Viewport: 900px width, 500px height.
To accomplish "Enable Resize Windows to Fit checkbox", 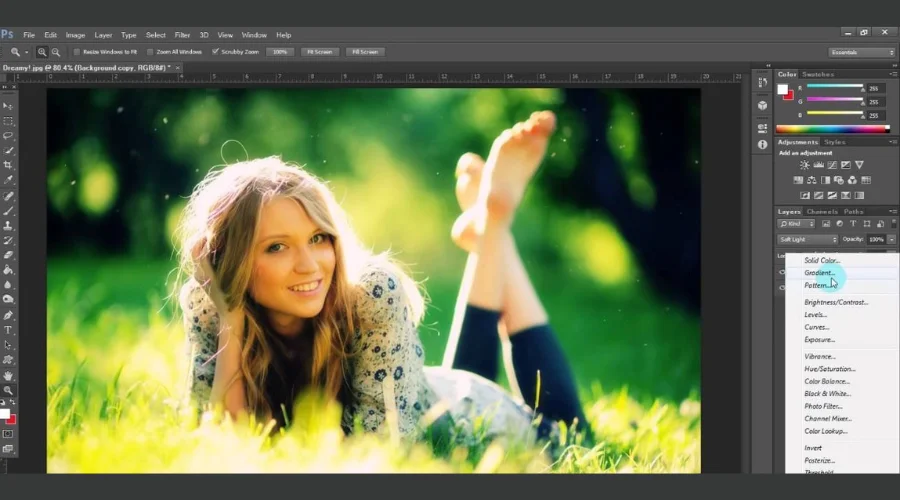I will pyautogui.click(x=76, y=52).
